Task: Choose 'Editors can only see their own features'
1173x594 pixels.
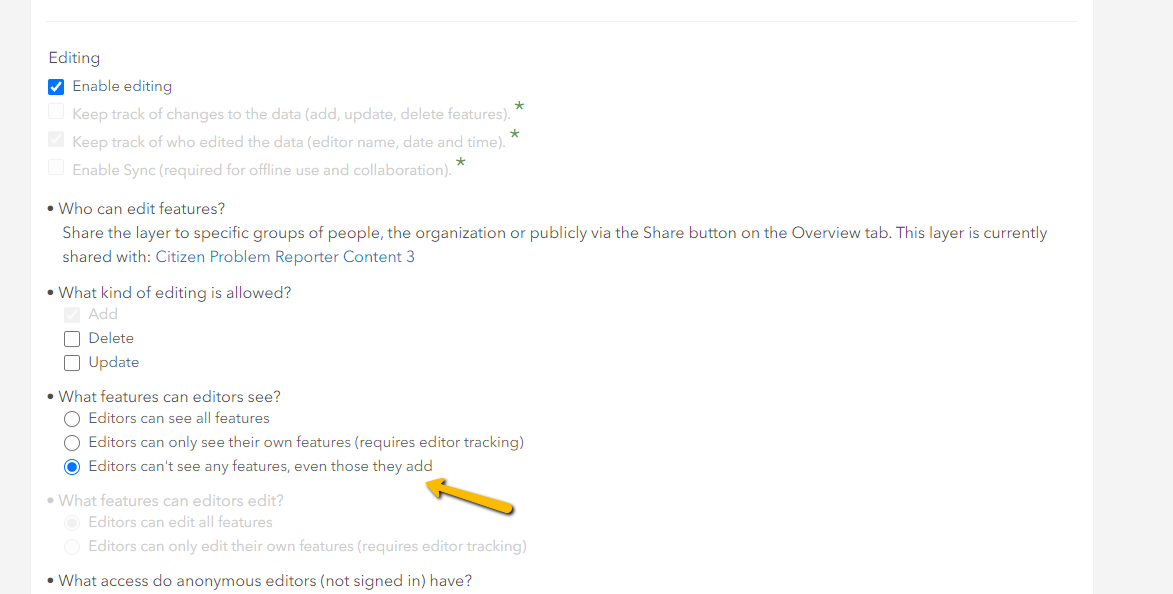Action: (x=71, y=442)
